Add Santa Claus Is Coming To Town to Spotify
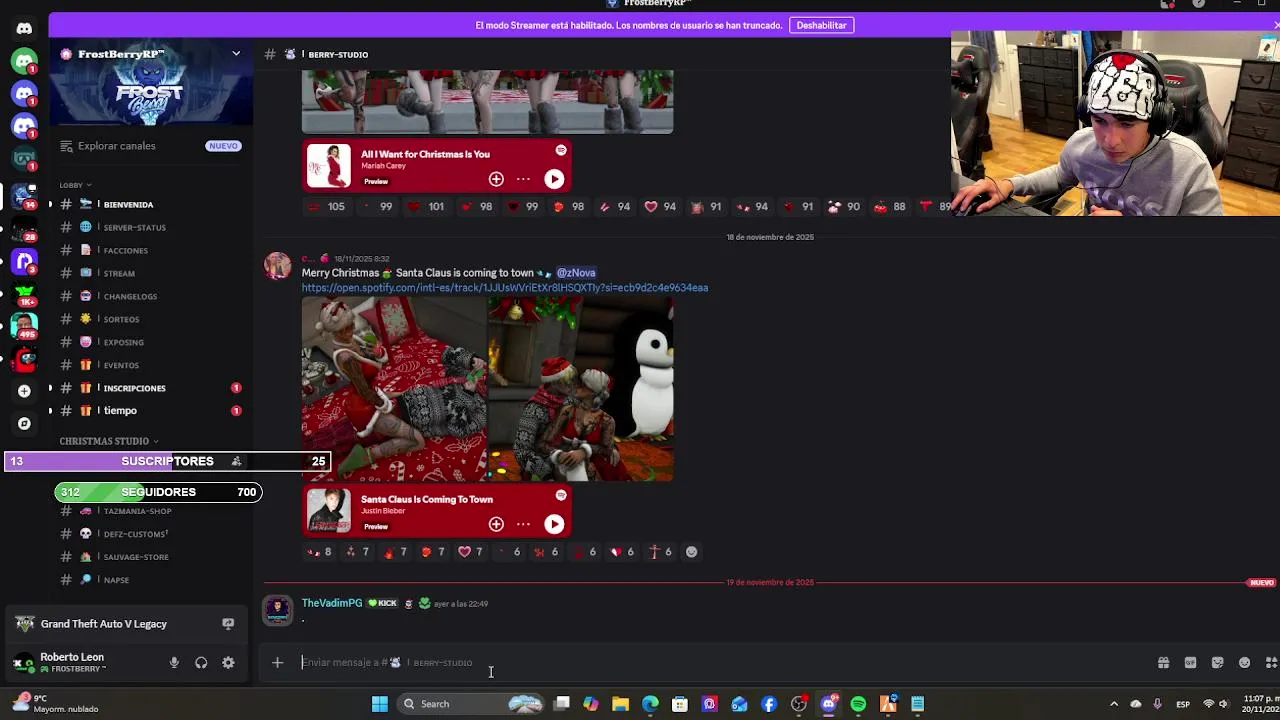Viewport: 1280px width, 720px height. [x=496, y=524]
